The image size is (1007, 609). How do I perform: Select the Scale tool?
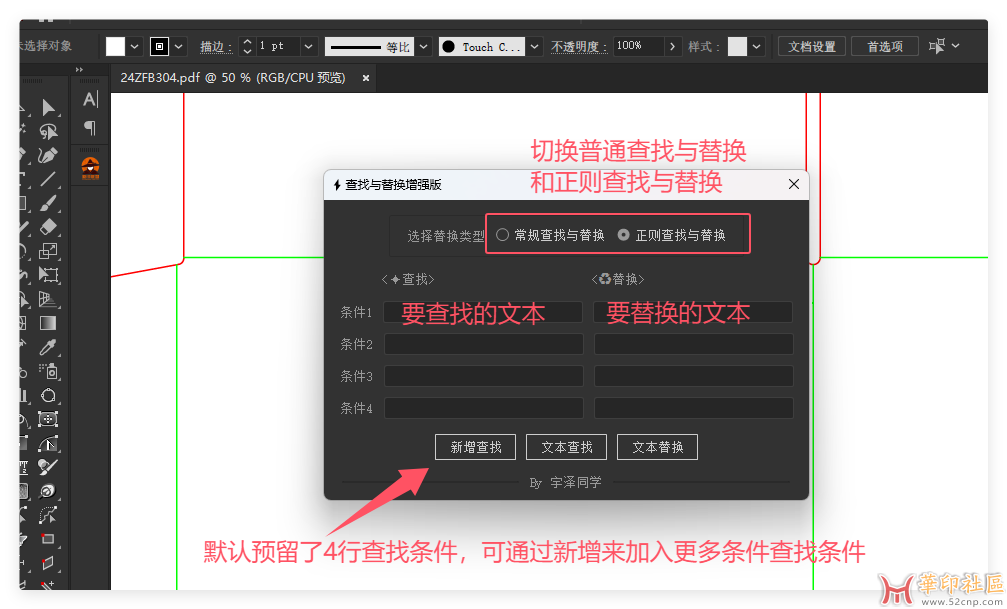click(48, 251)
